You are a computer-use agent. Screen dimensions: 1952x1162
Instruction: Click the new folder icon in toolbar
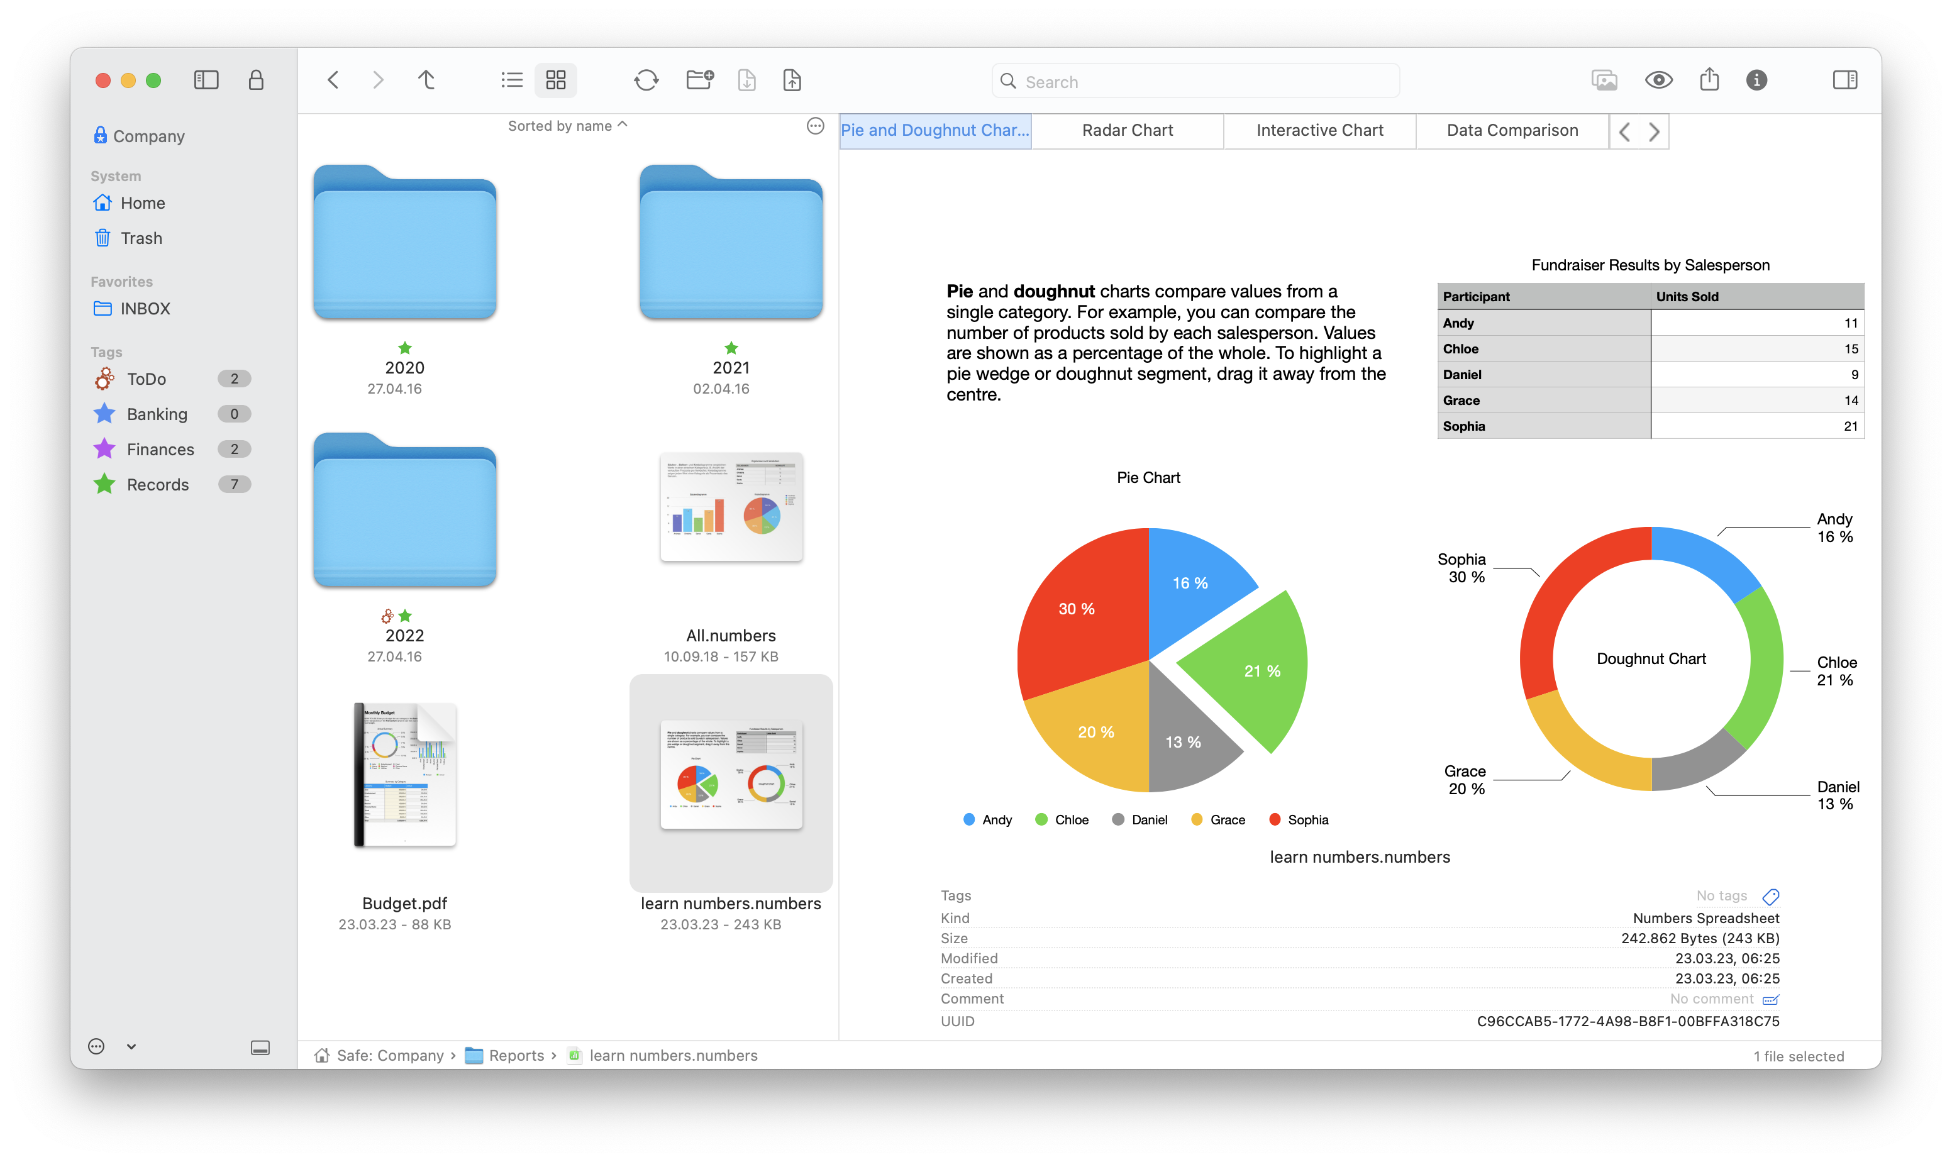pos(697,79)
